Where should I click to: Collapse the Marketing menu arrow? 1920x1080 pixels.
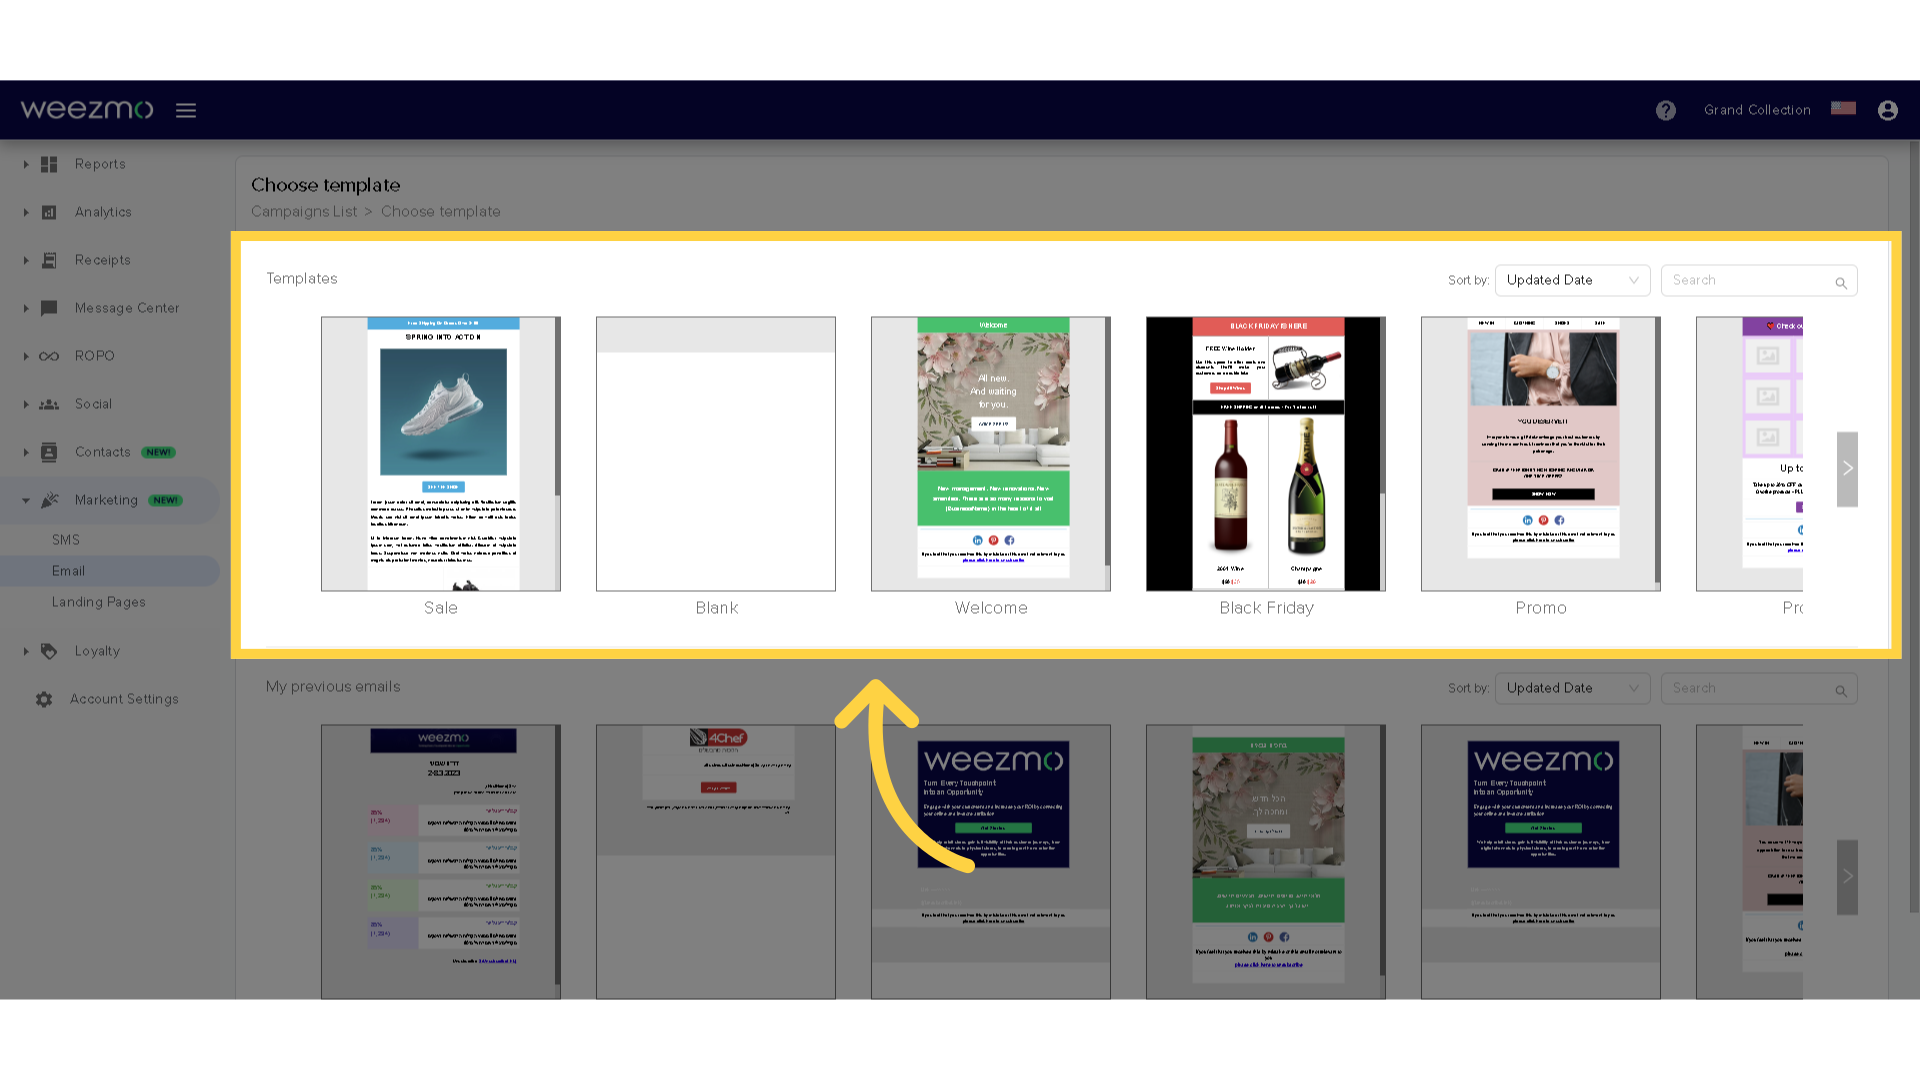click(x=26, y=500)
